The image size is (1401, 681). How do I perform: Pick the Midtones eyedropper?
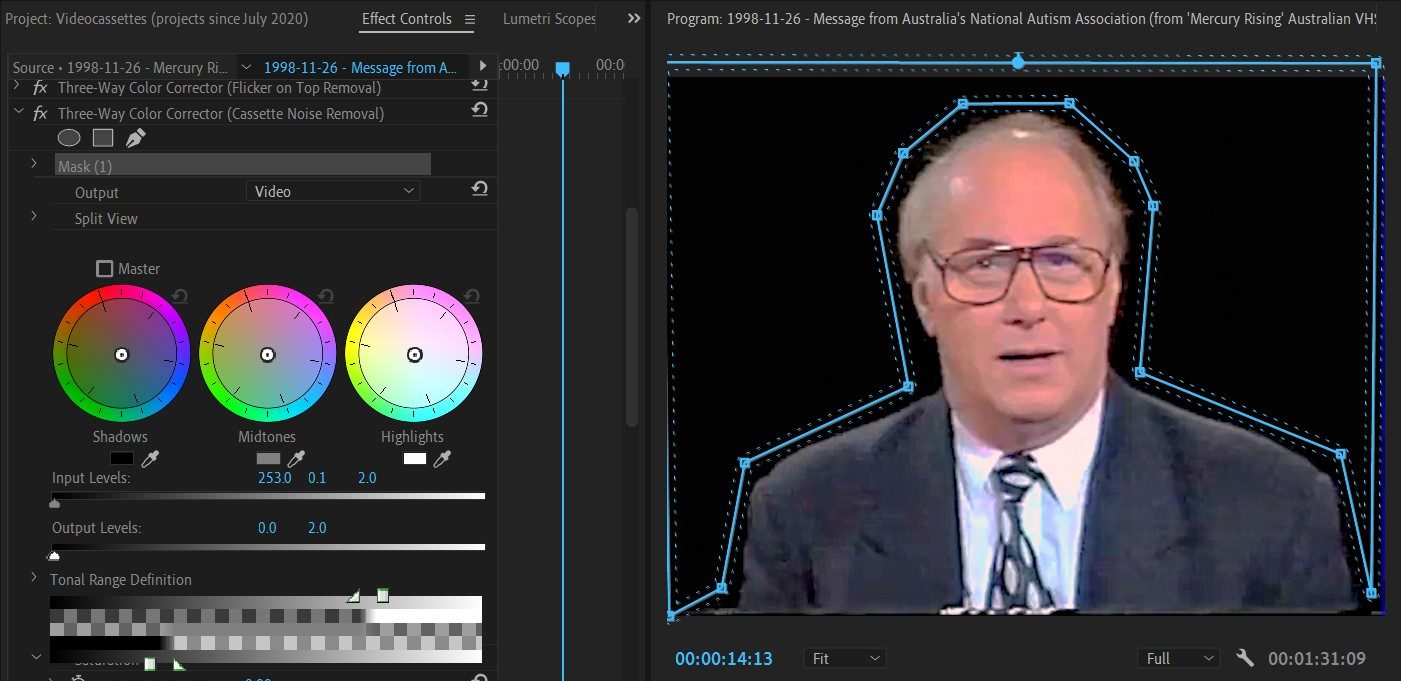click(297, 459)
